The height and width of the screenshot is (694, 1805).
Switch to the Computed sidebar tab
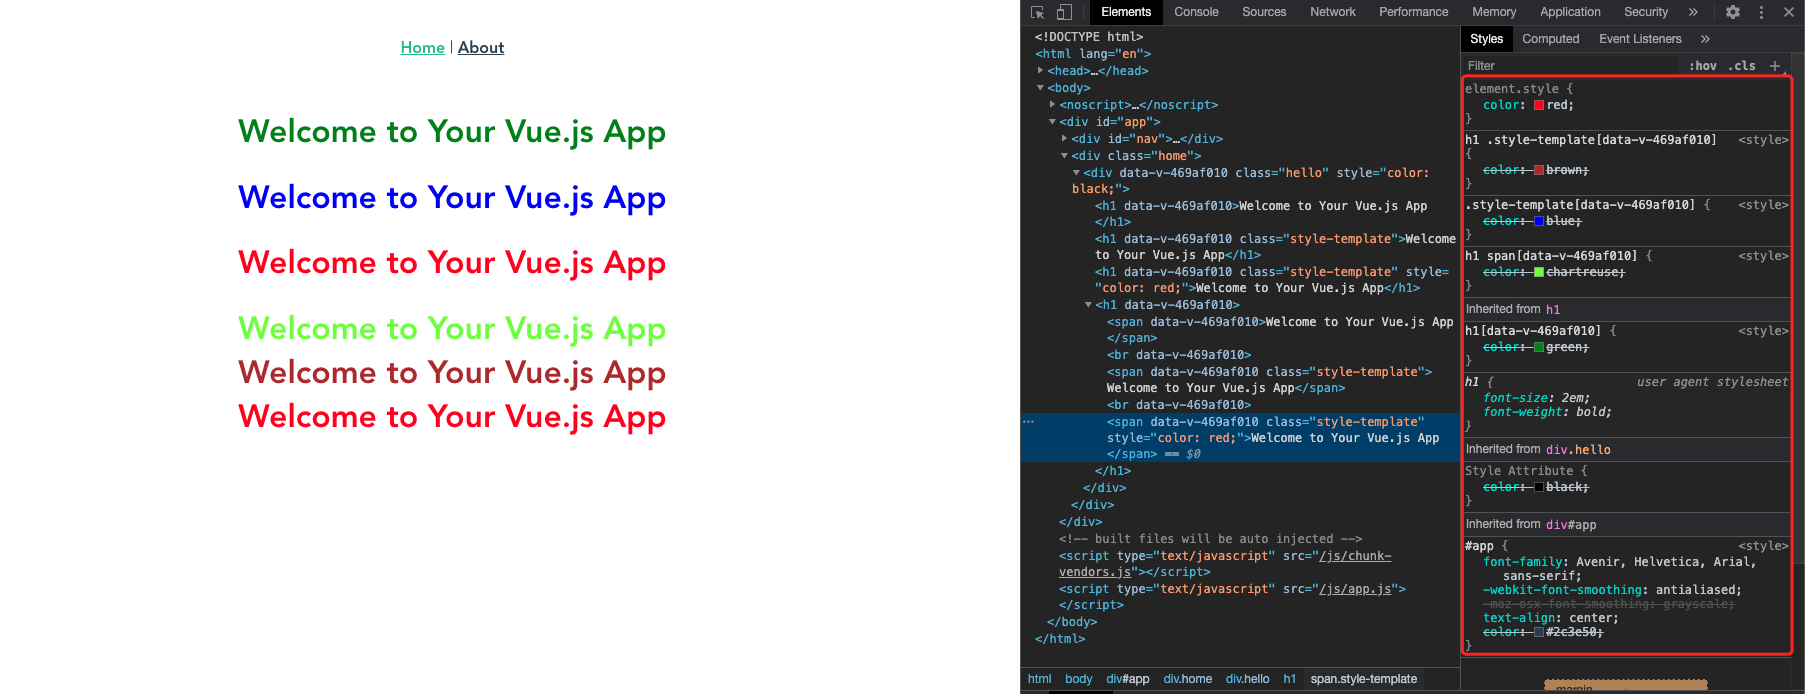point(1551,39)
